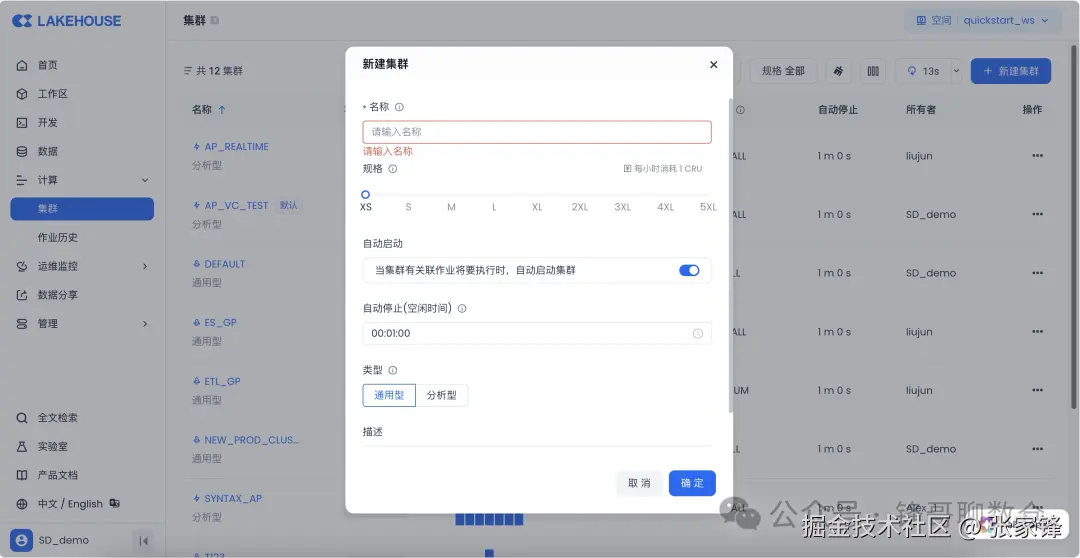Open the refresh interval dropdown arrow
Screen dimensions: 1080x558
click(956, 71)
